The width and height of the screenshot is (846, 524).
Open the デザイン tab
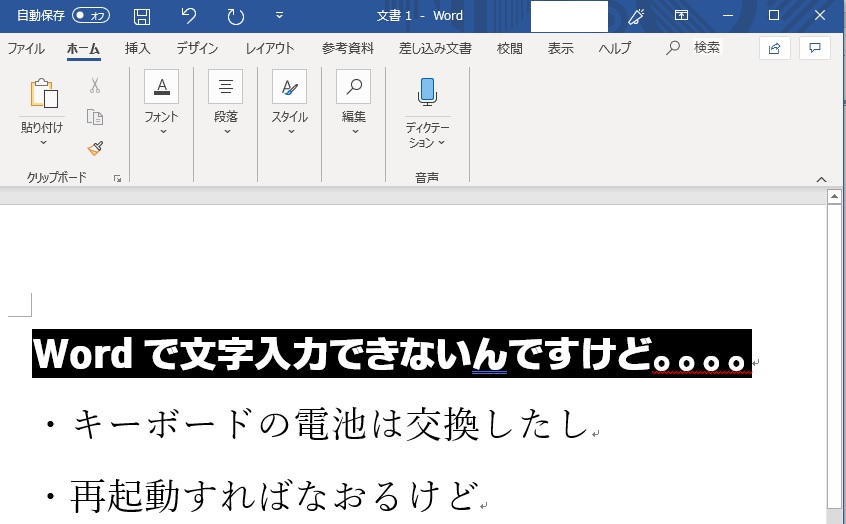(197, 49)
